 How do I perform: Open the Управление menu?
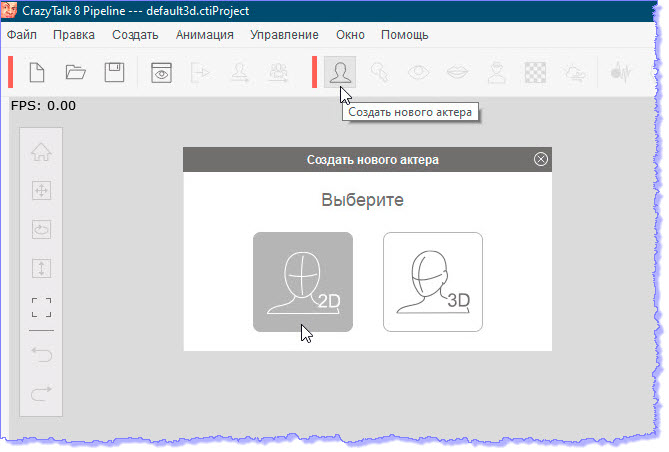tap(284, 35)
